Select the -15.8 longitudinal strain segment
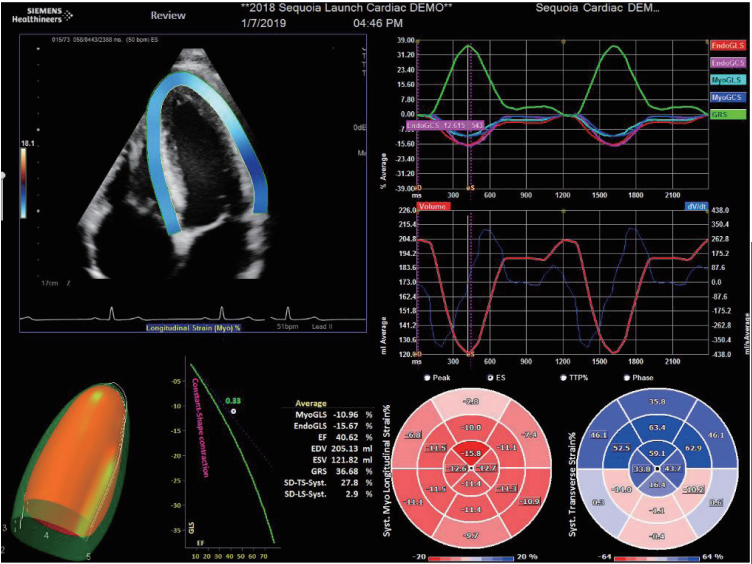The width and height of the screenshot is (752, 564). click(x=470, y=451)
